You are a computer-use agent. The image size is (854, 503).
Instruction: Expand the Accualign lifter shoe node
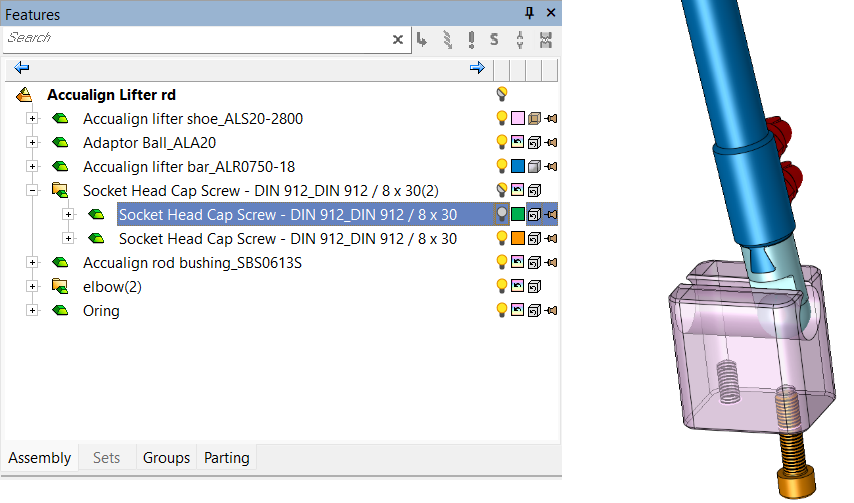(x=32, y=119)
